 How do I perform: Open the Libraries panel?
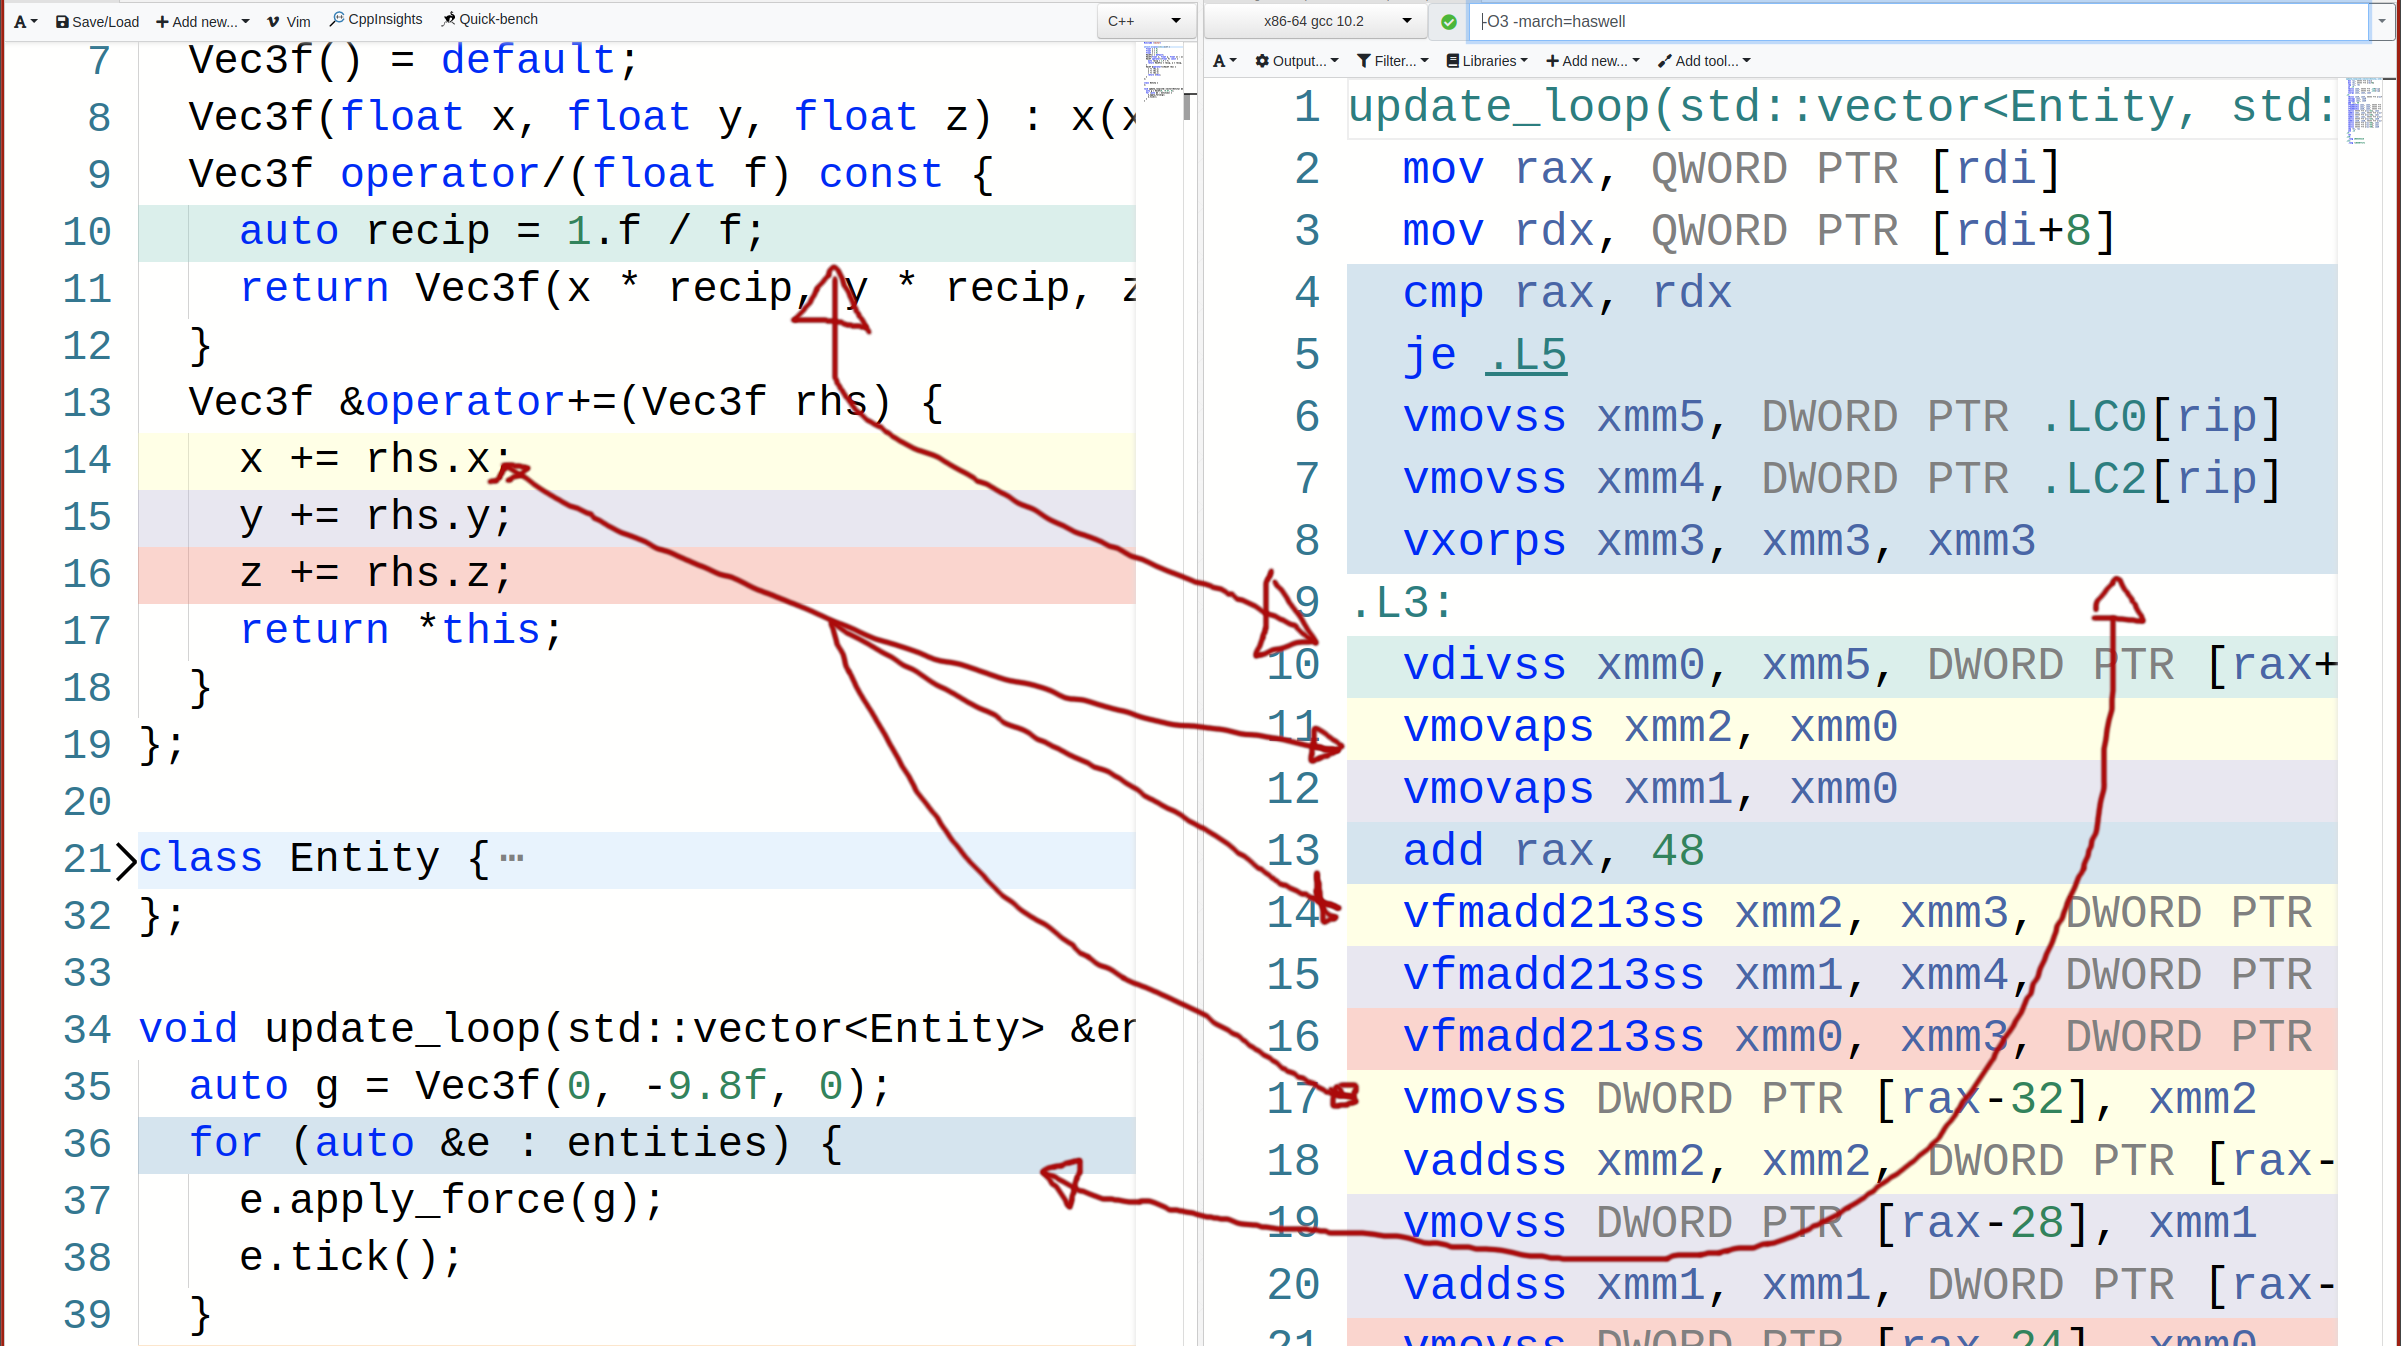tap(1487, 60)
